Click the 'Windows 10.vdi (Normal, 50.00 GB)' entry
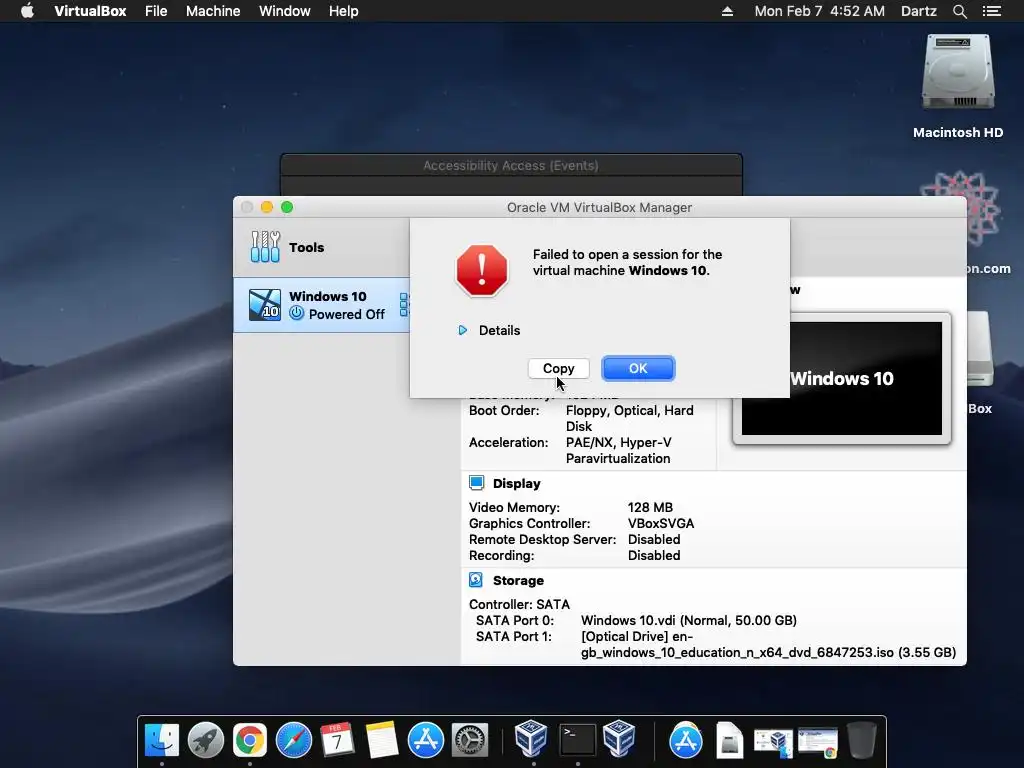Screen dimensions: 1024x768 pos(688,620)
